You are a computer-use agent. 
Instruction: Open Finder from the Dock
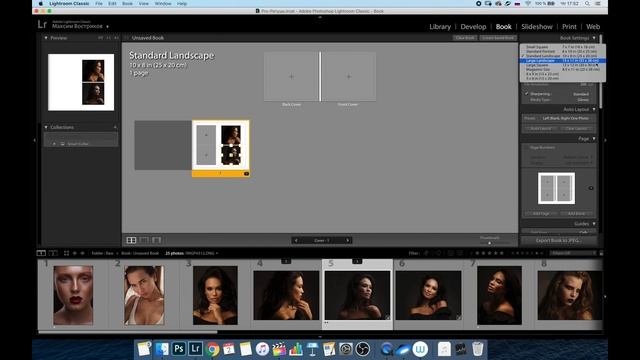162,349
